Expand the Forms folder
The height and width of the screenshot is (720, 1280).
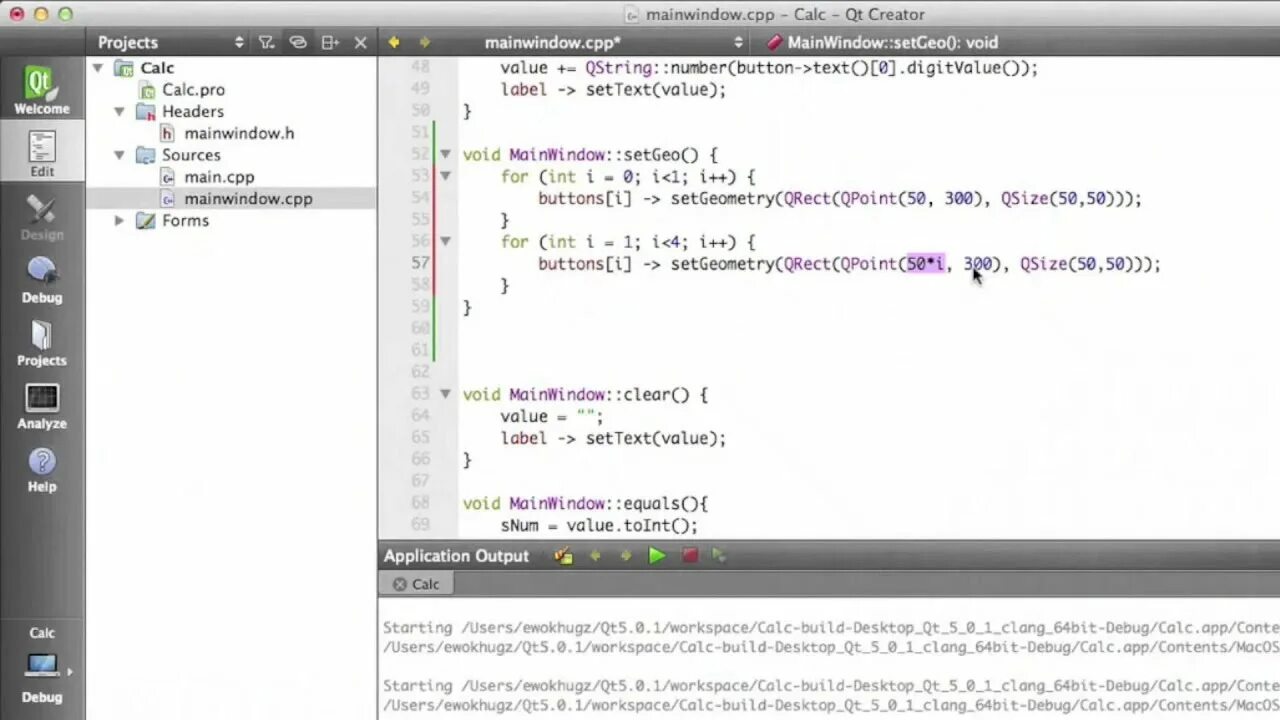tap(119, 220)
